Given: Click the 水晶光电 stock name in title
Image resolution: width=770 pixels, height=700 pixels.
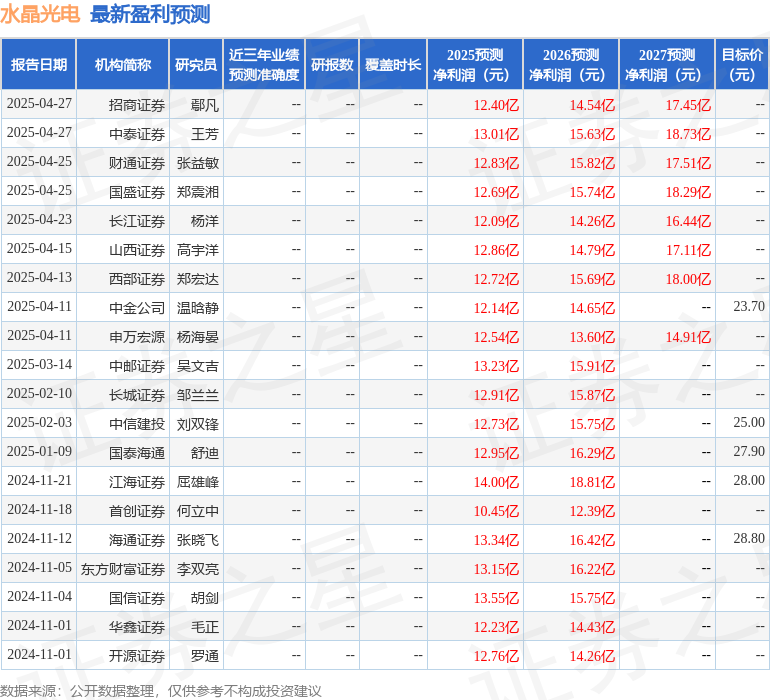Looking at the screenshot, I should coord(40,14).
